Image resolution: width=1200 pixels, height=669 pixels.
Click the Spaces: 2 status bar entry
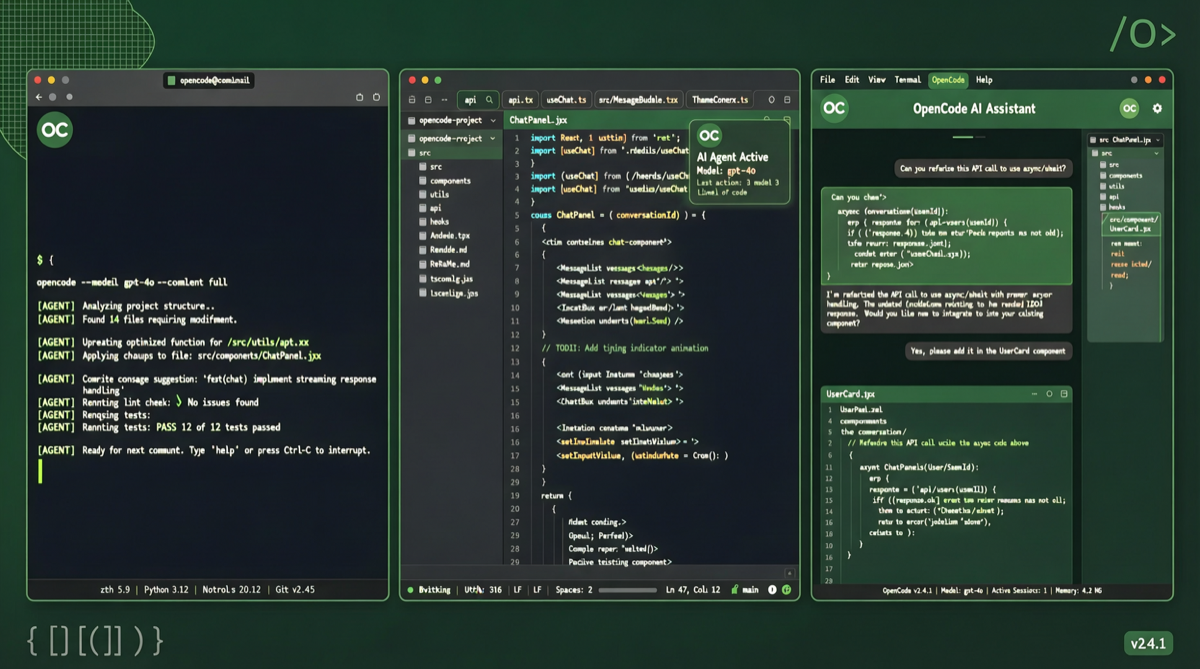573,590
